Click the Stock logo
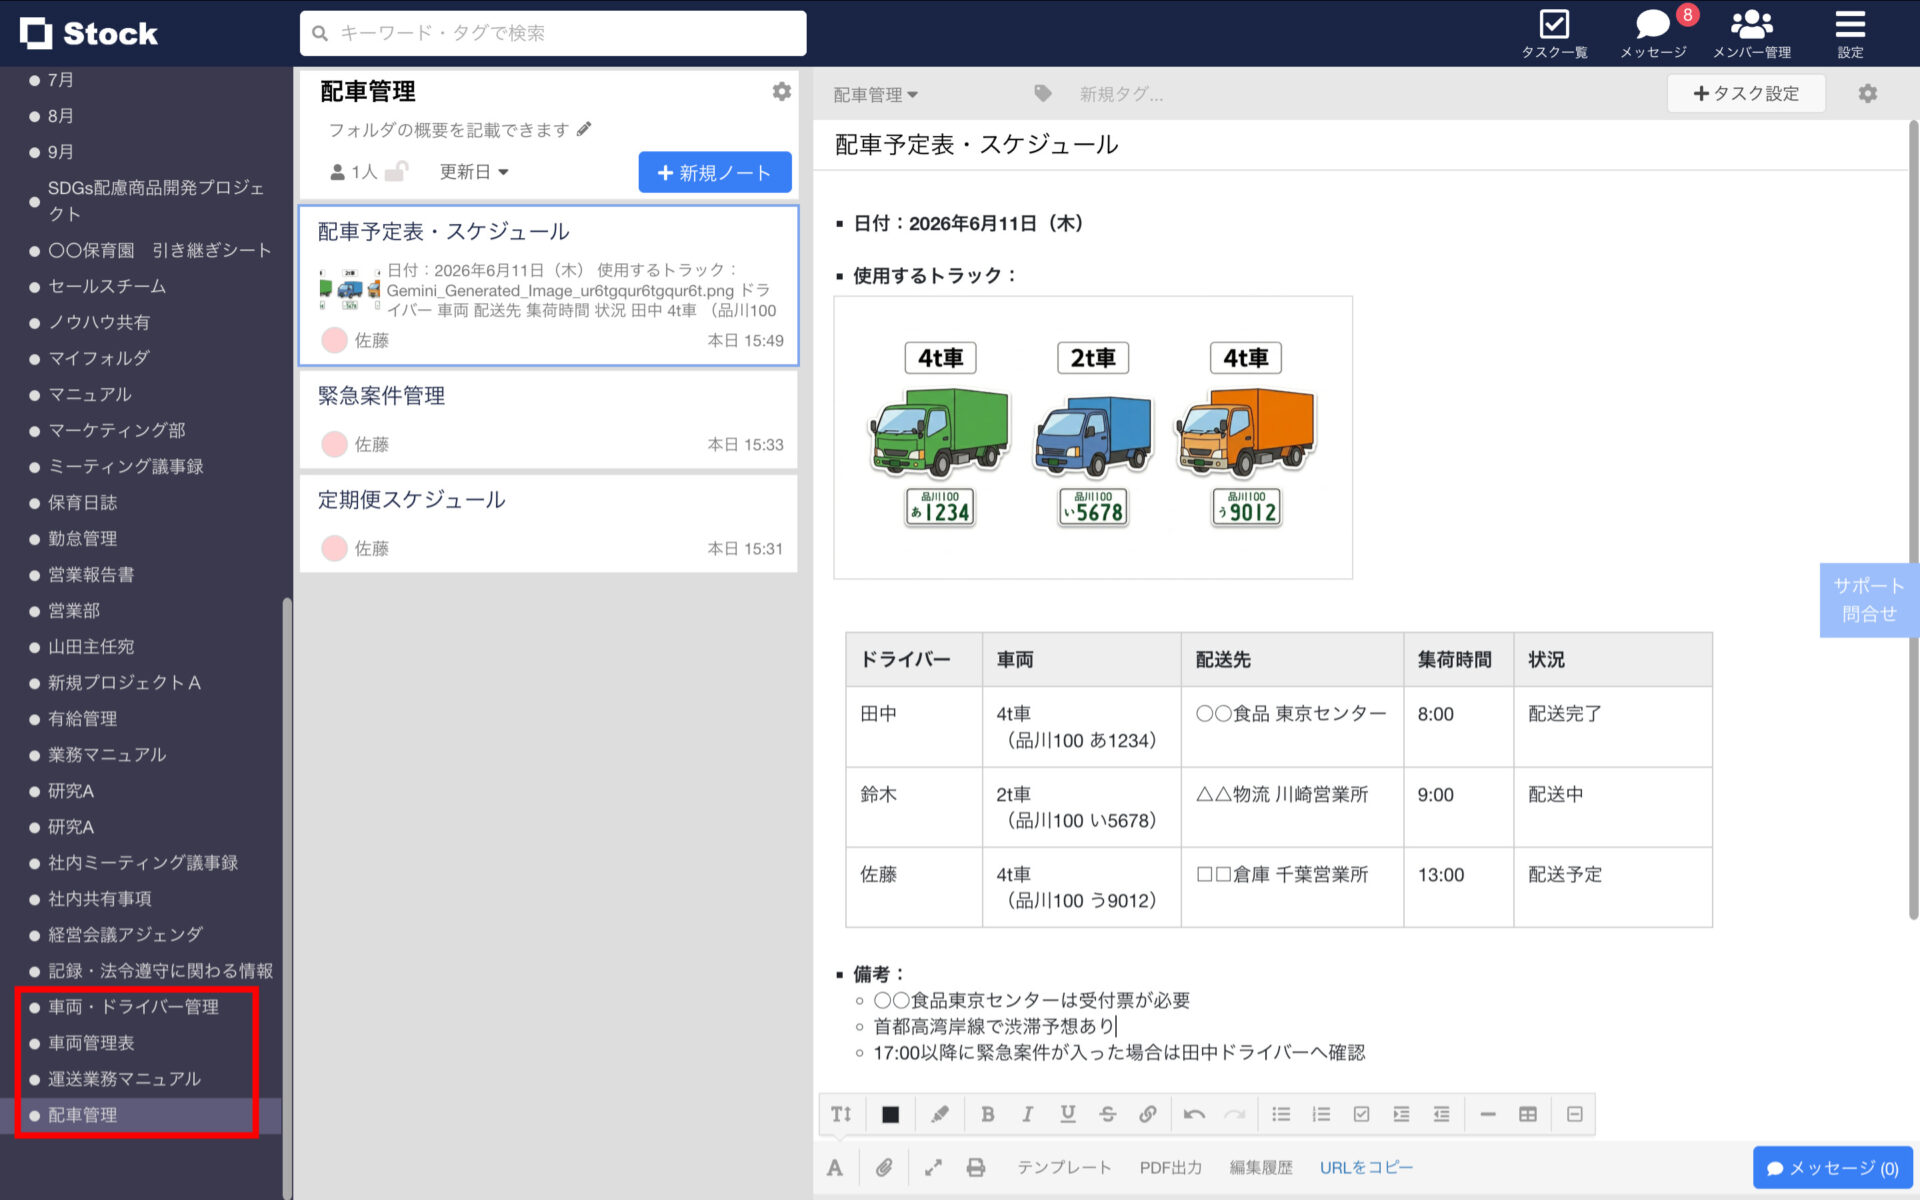 (x=89, y=33)
